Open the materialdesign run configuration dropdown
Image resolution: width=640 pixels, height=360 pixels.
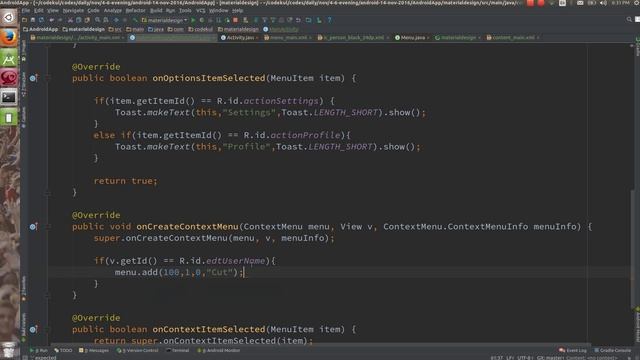(164, 20)
